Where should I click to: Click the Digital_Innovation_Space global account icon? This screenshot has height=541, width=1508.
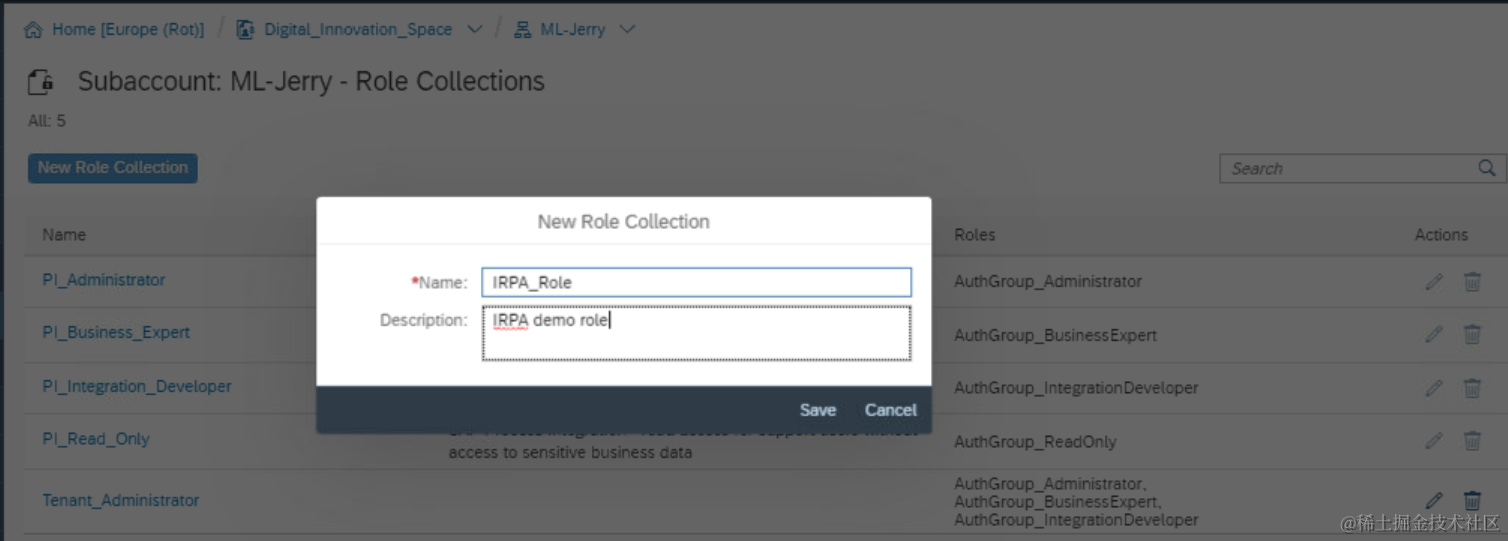point(245,30)
